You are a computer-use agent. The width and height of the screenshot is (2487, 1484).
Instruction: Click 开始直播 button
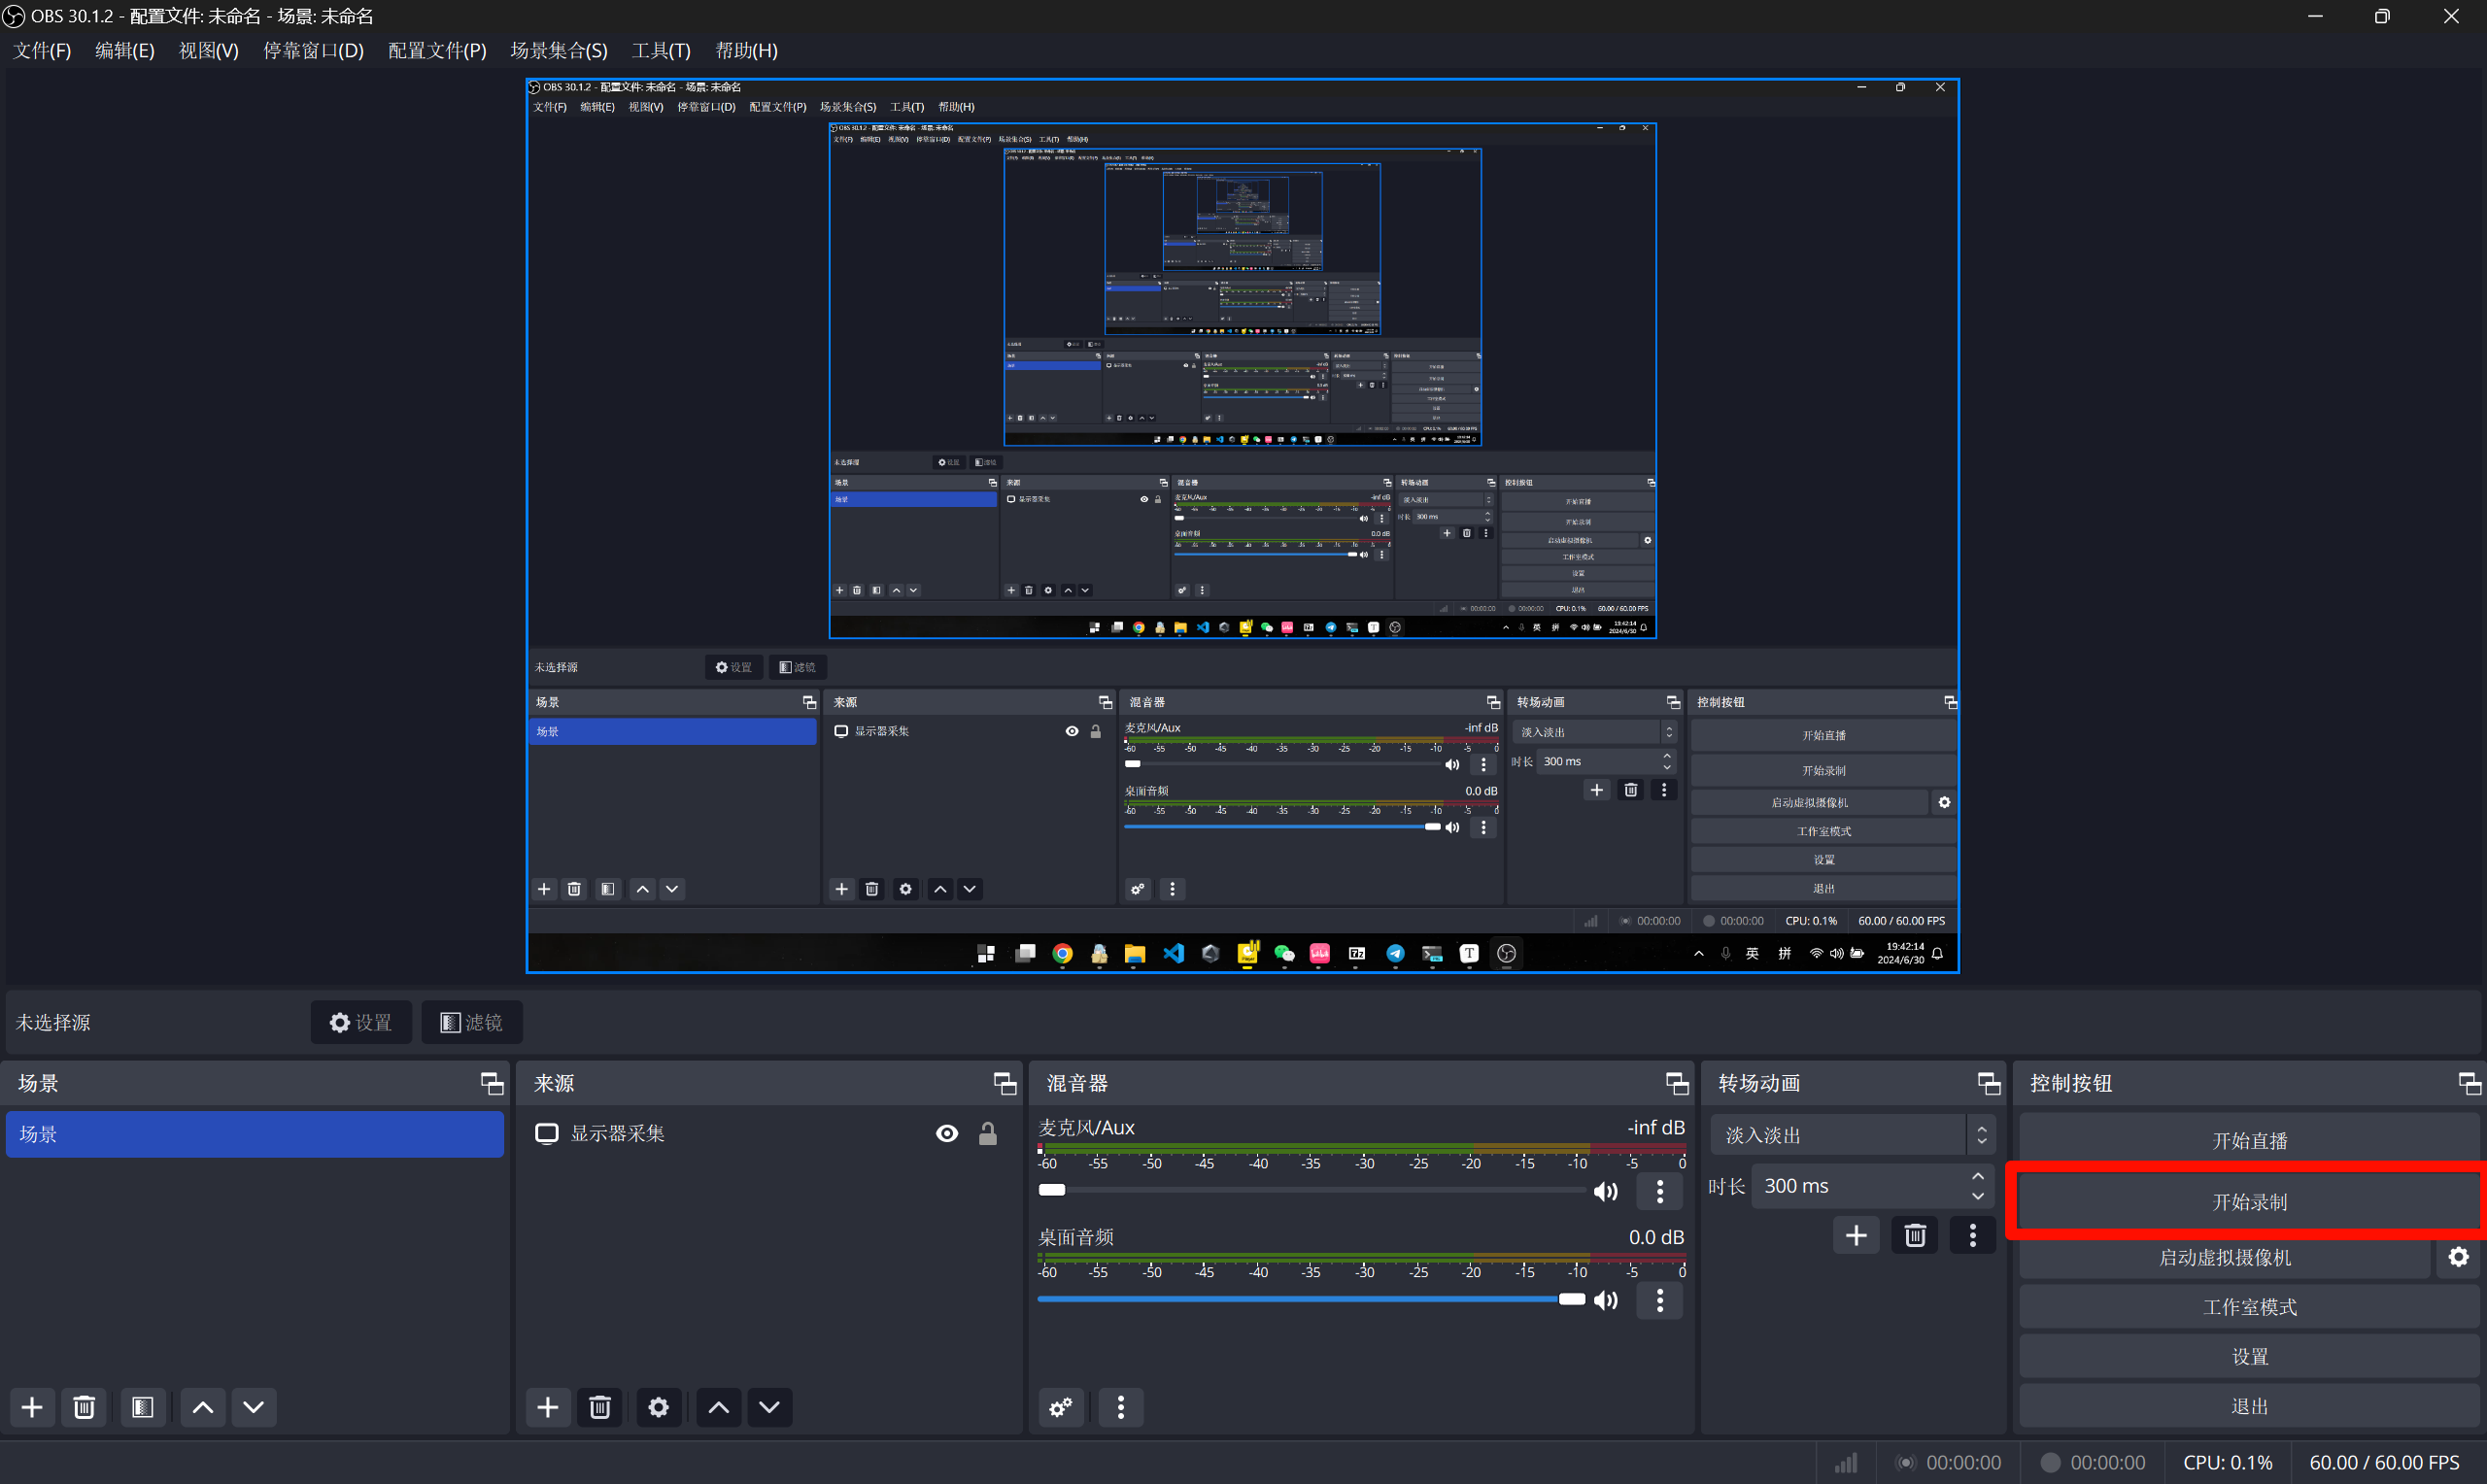[2248, 1140]
